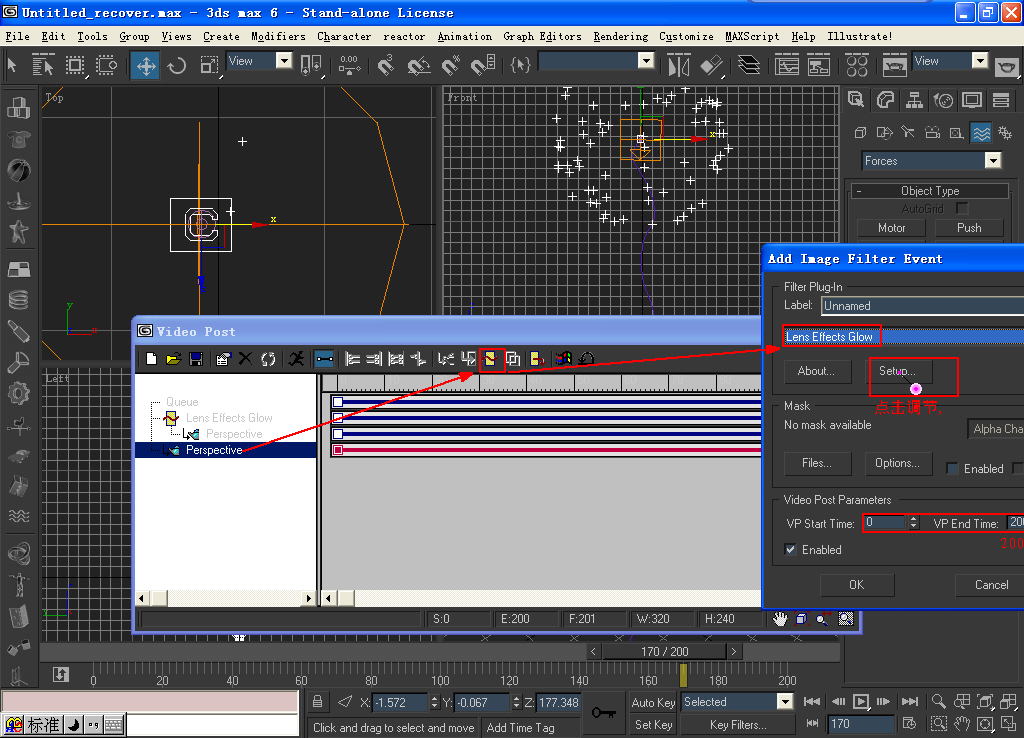Open the Material Editor icon

click(857, 65)
